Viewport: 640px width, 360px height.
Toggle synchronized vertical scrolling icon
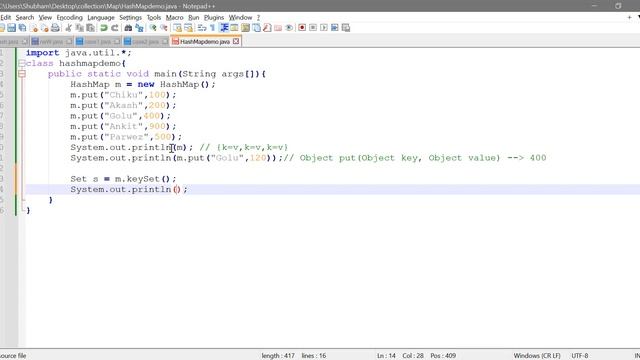pyautogui.click(x=177, y=28)
